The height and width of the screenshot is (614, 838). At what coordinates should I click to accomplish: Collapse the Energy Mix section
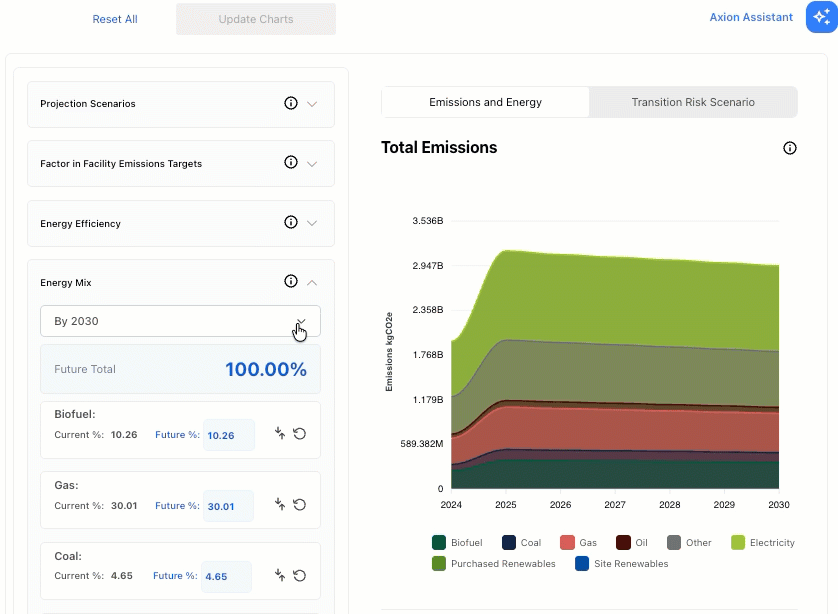(x=312, y=282)
